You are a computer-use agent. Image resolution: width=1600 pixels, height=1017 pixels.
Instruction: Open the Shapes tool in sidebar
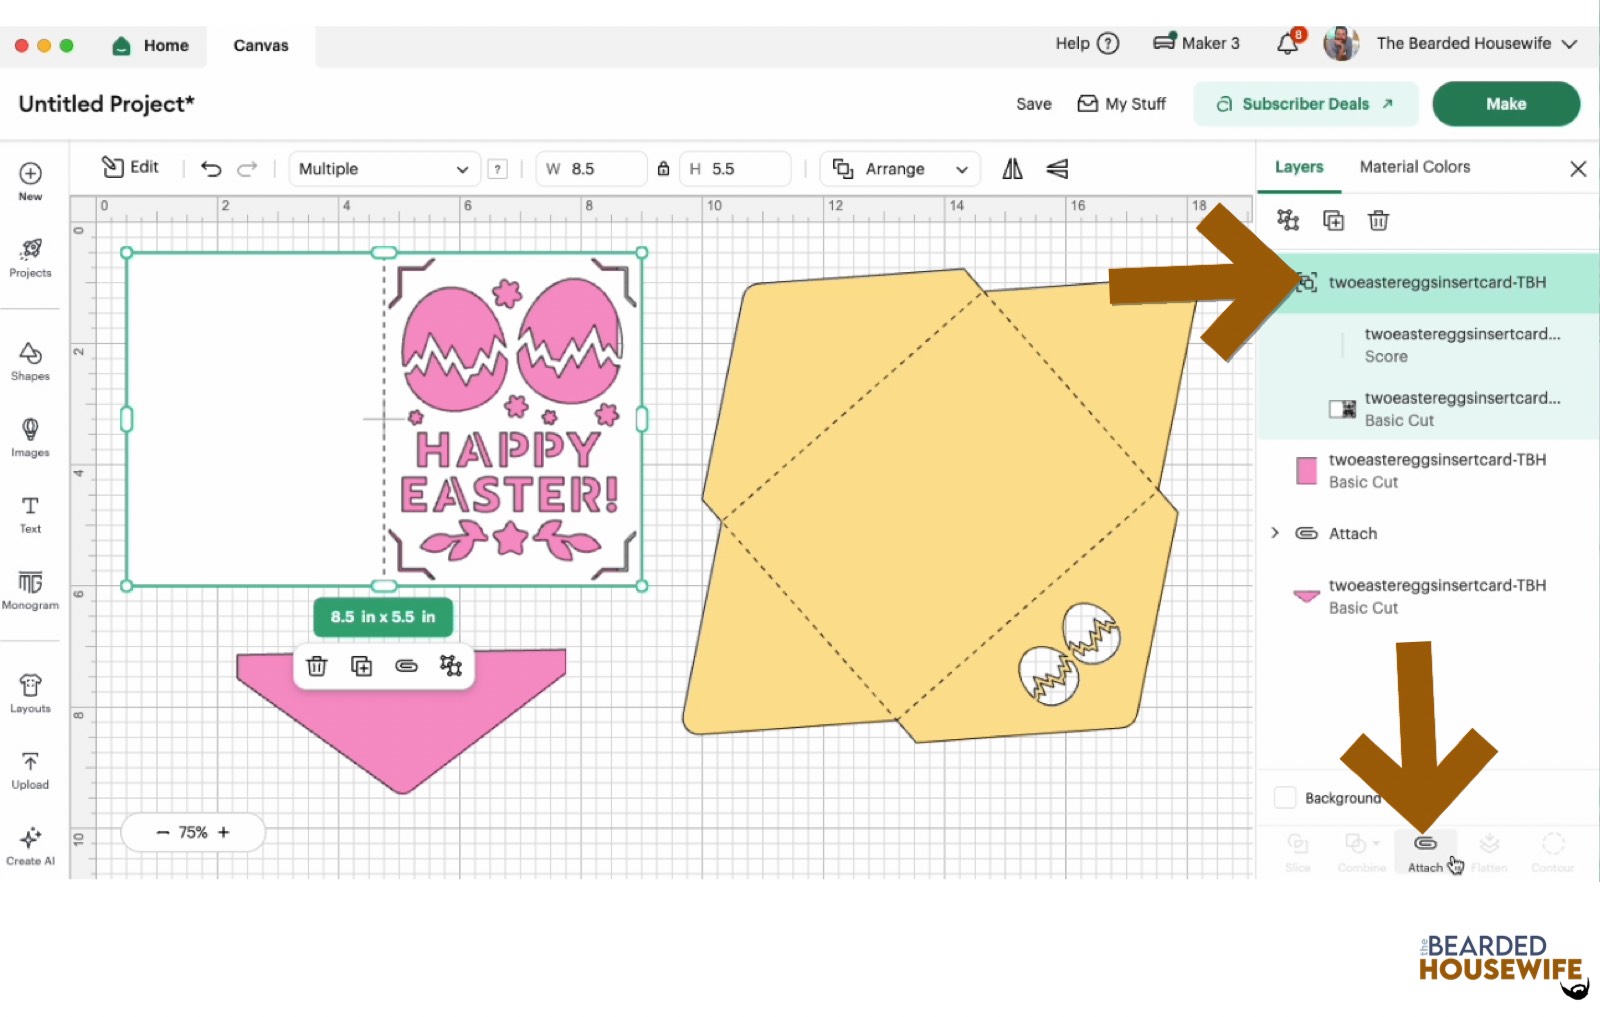pos(30,361)
